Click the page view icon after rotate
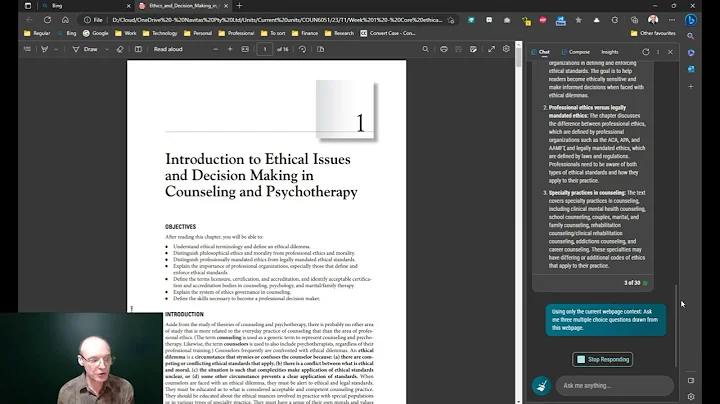This screenshot has width=720, height=404. (x=321, y=49)
